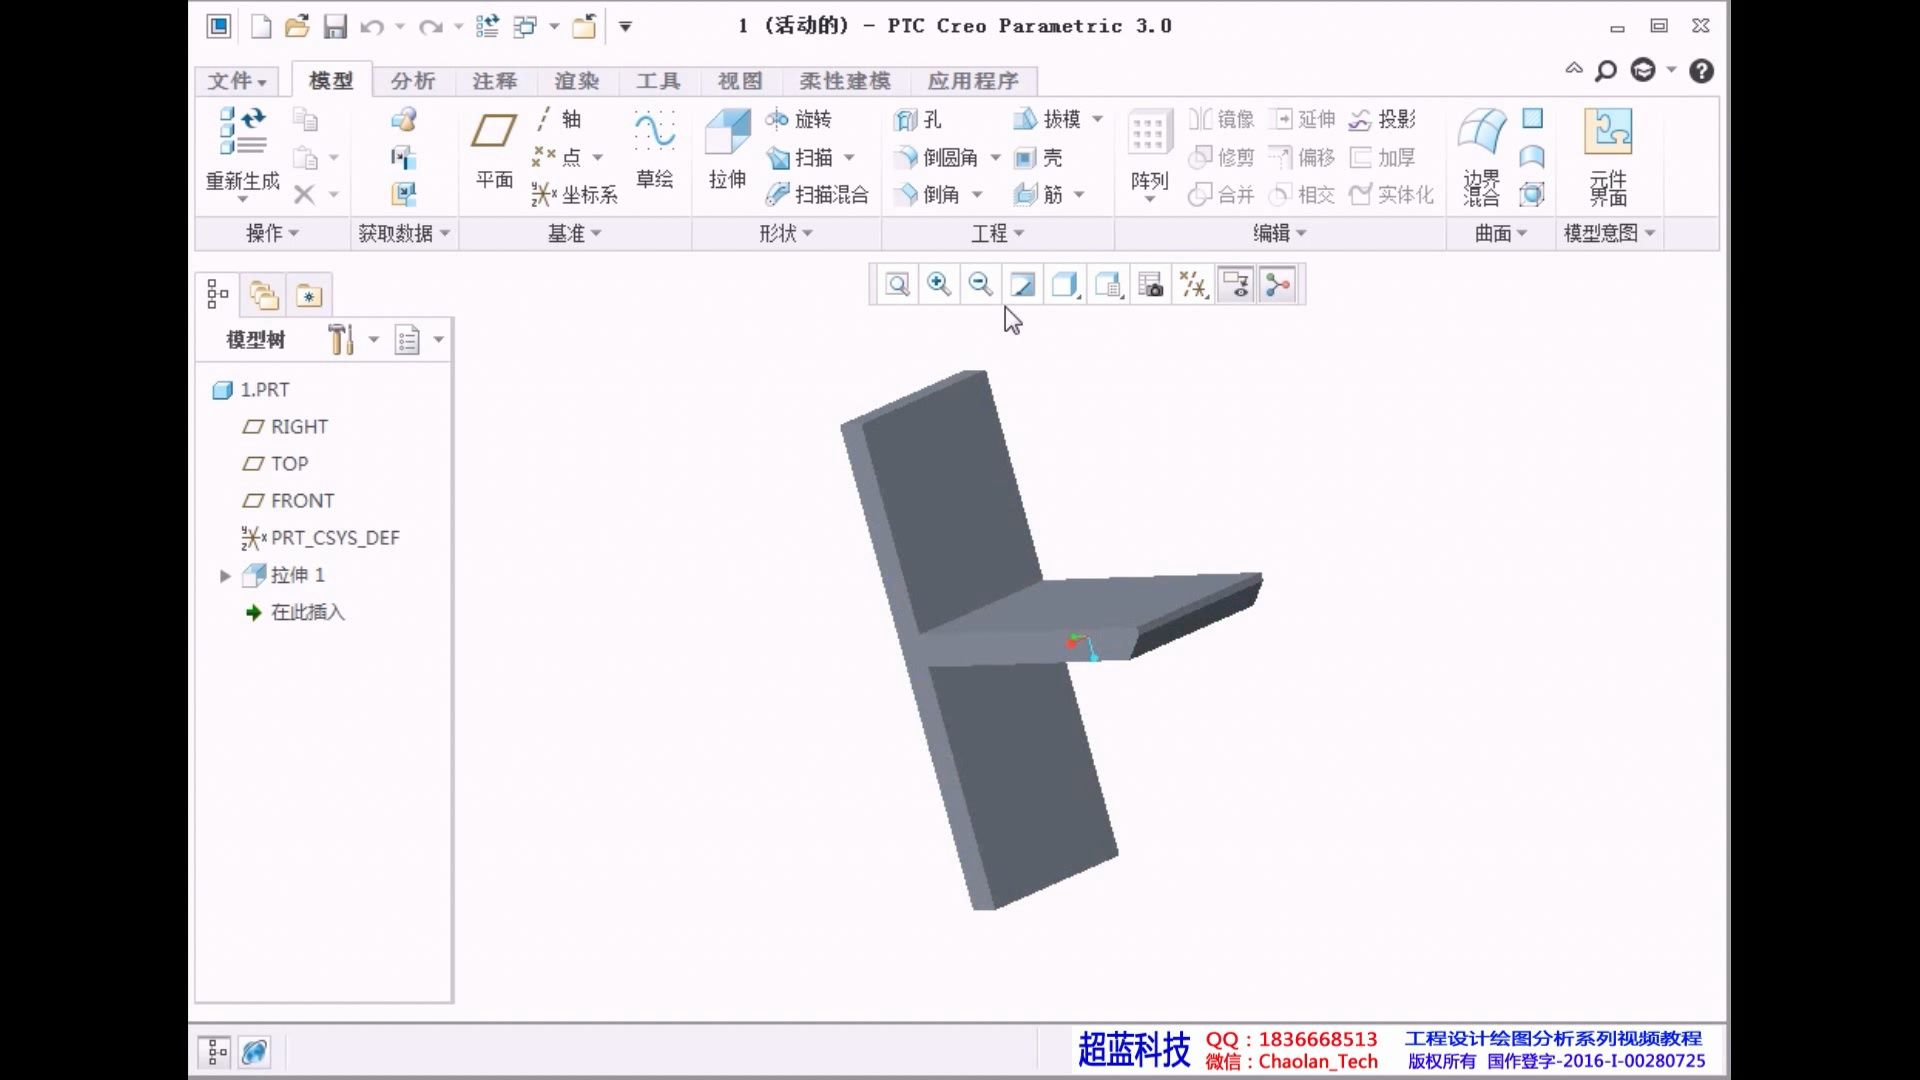Image resolution: width=1920 pixels, height=1080 pixels.
Task: Expand the 拉伸 1 feature node
Action: tap(225, 576)
